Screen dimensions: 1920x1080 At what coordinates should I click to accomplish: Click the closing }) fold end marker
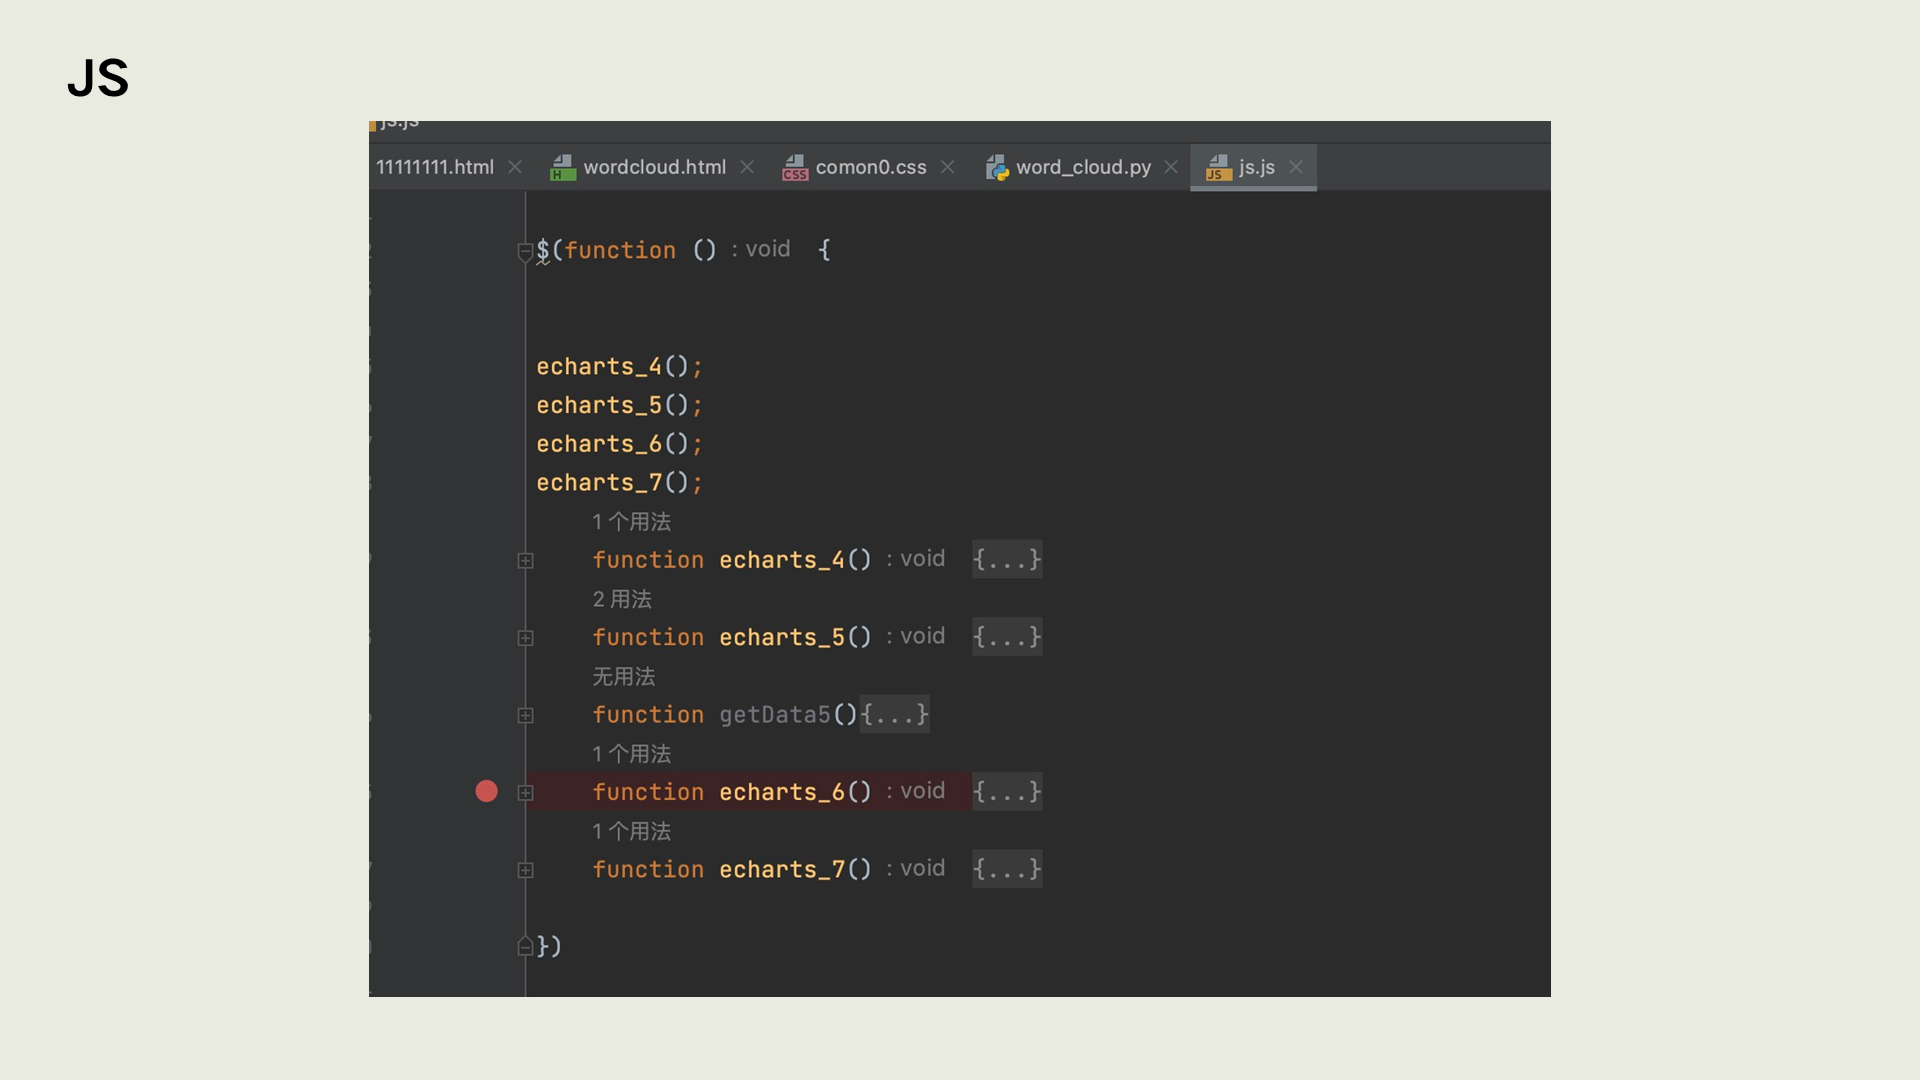pyautogui.click(x=525, y=946)
